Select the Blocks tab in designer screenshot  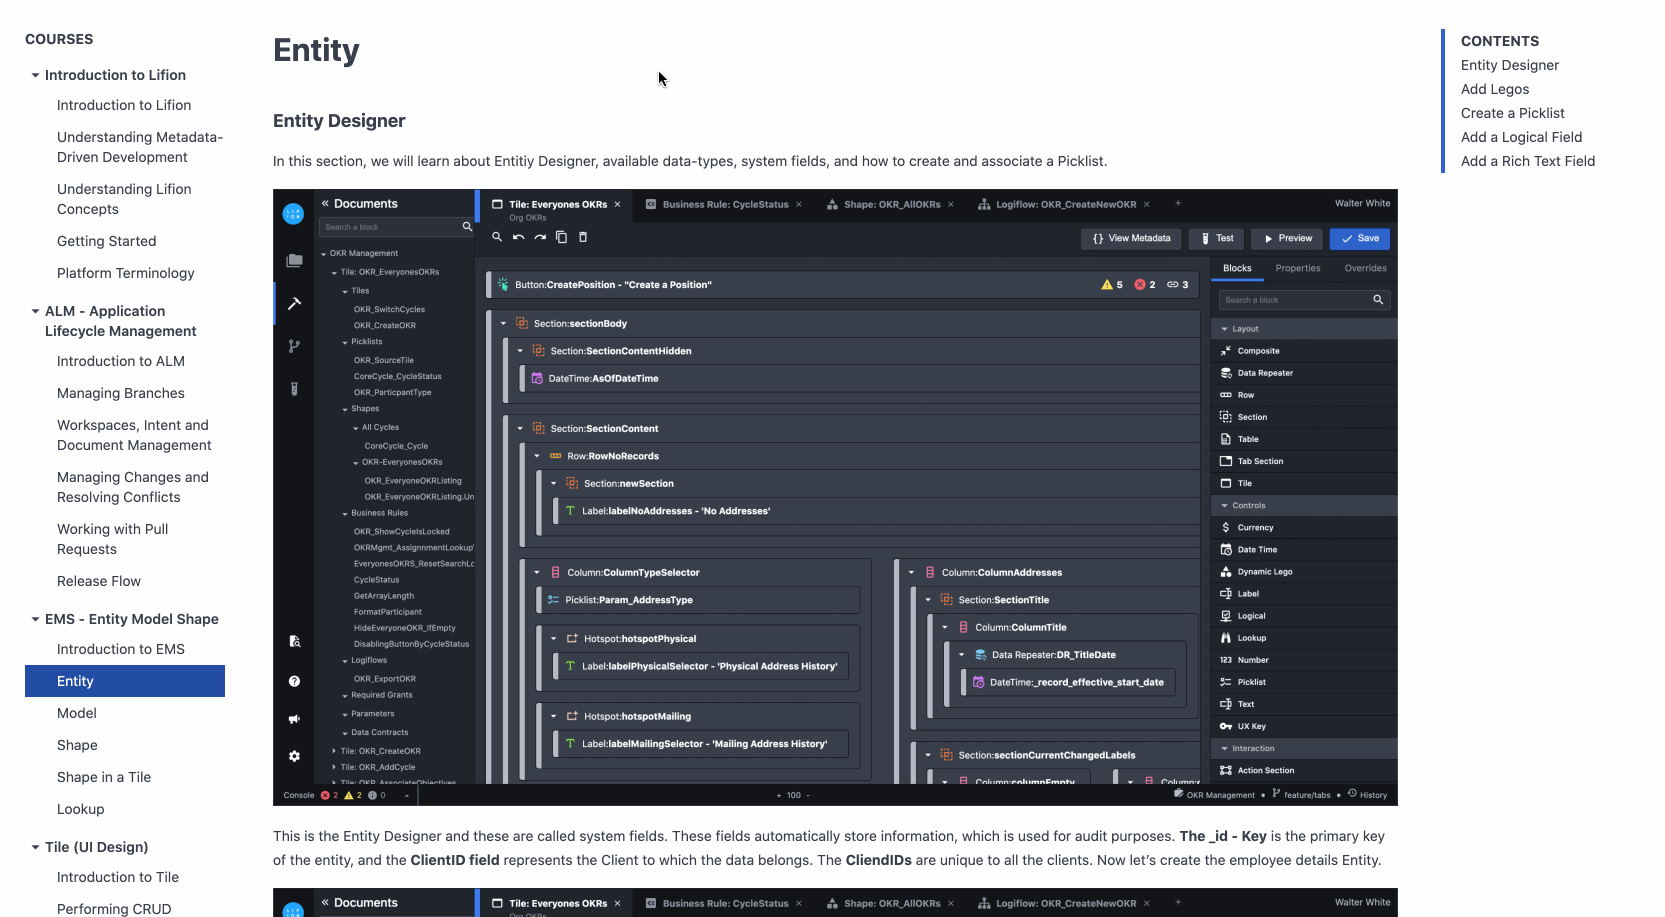(1237, 268)
